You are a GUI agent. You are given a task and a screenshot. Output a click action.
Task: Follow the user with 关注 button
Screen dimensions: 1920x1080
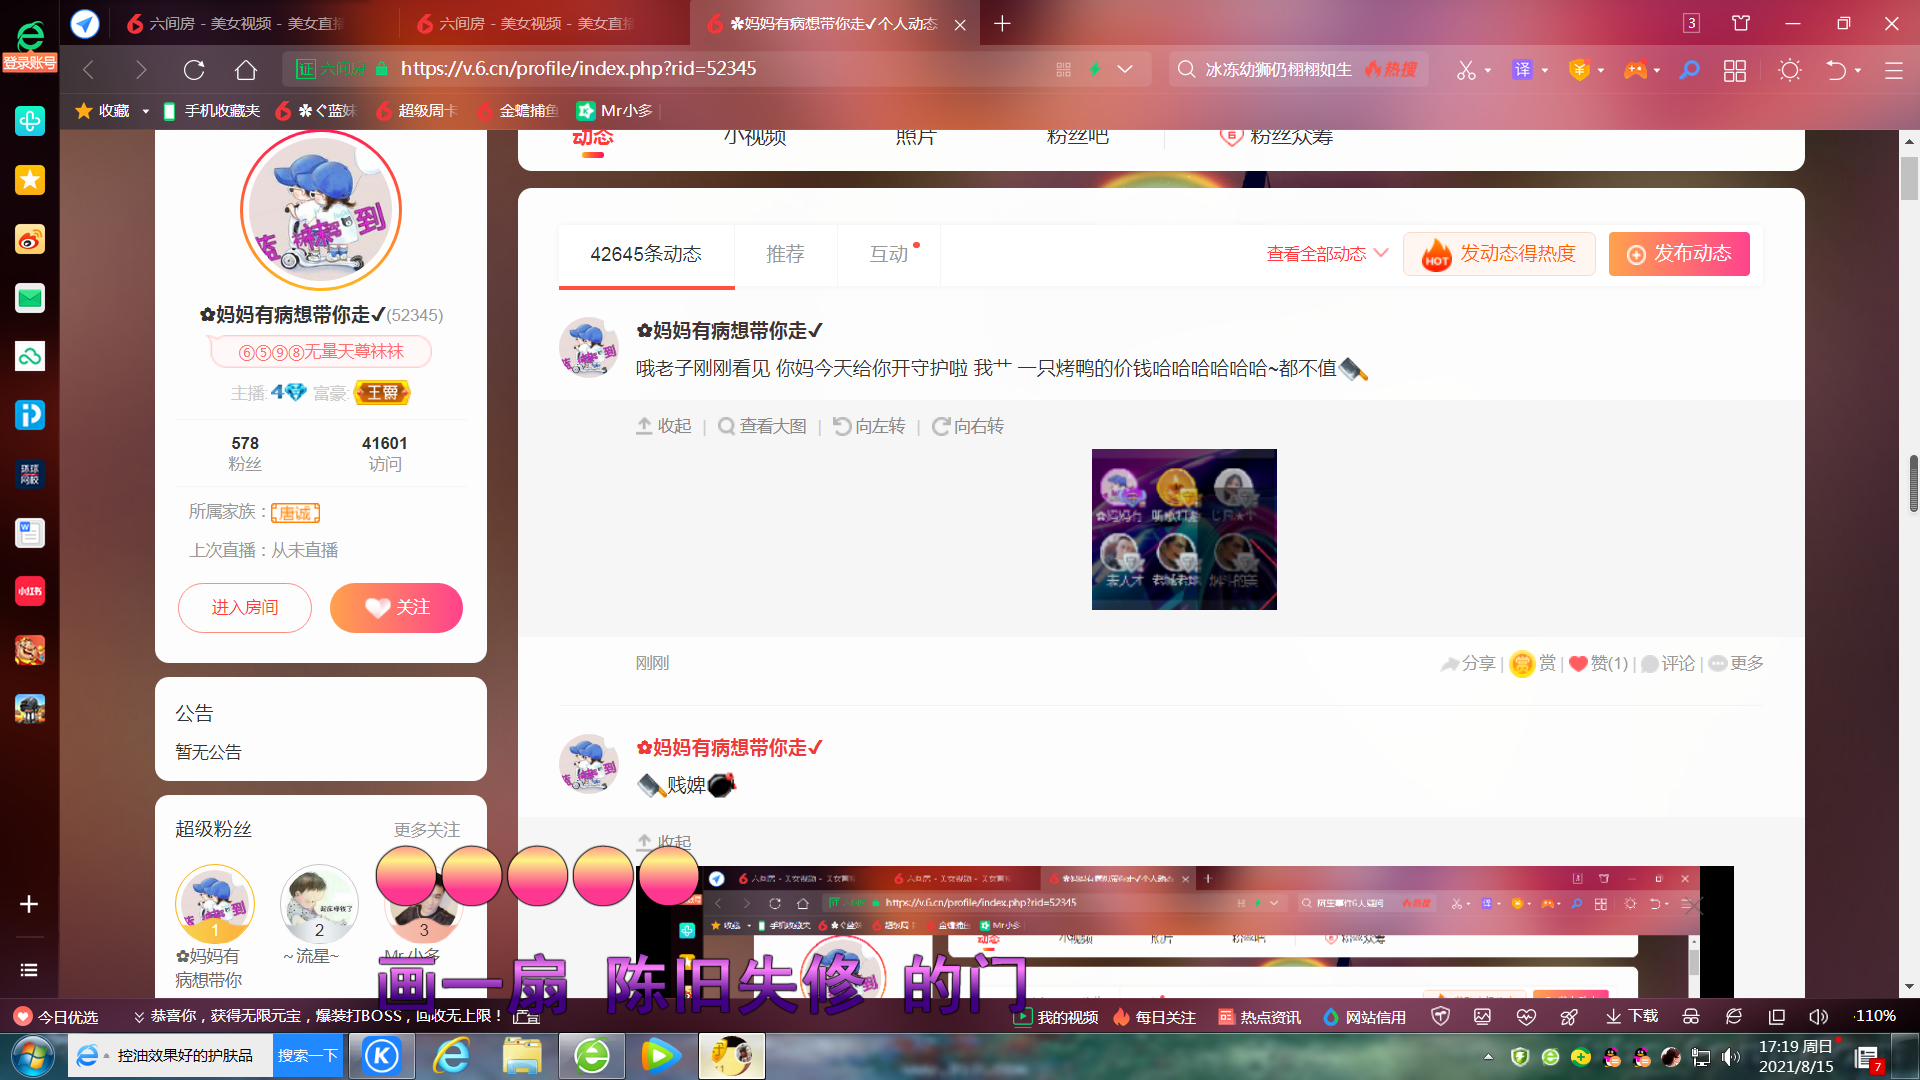pos(396,608)
